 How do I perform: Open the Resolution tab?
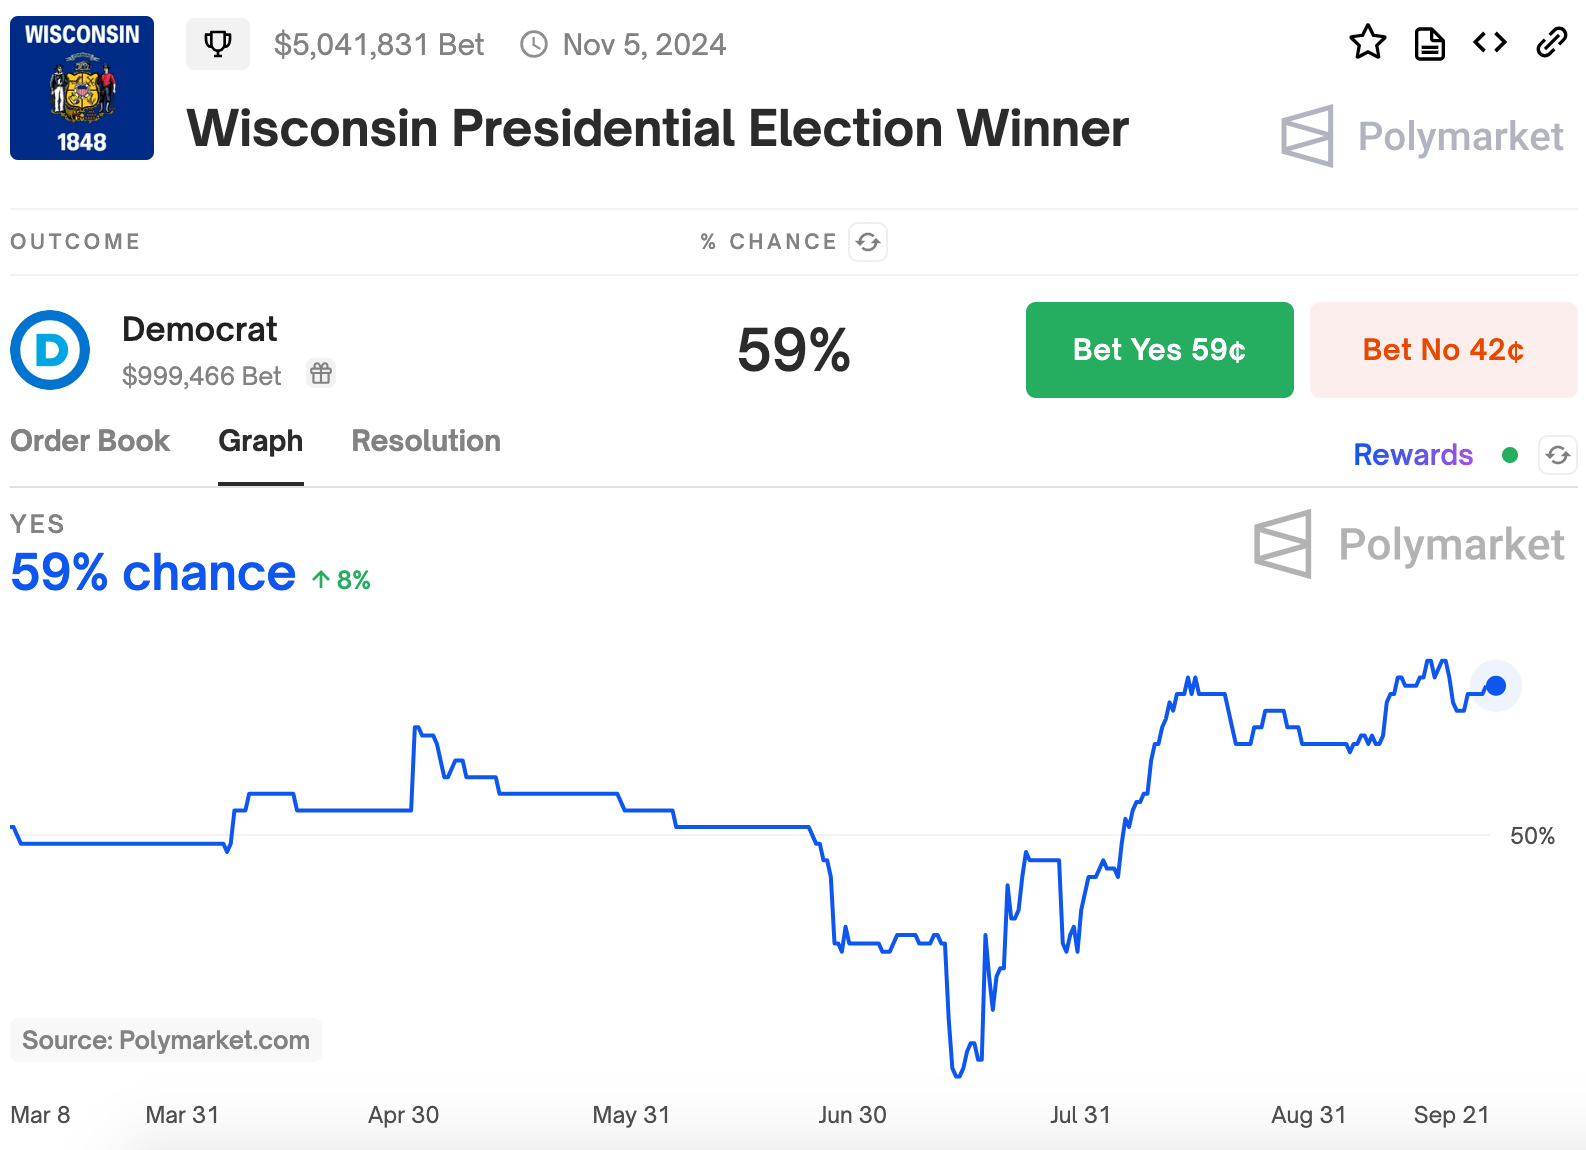[426, 441]
